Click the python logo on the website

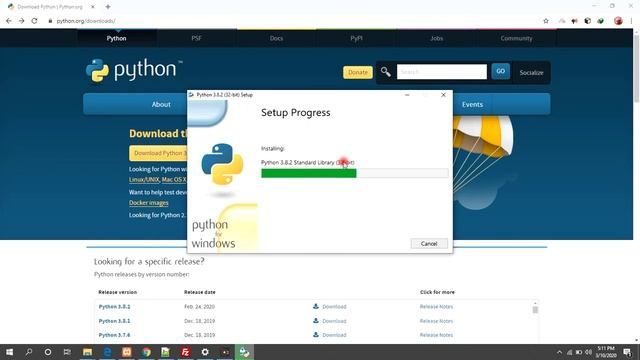134,70
